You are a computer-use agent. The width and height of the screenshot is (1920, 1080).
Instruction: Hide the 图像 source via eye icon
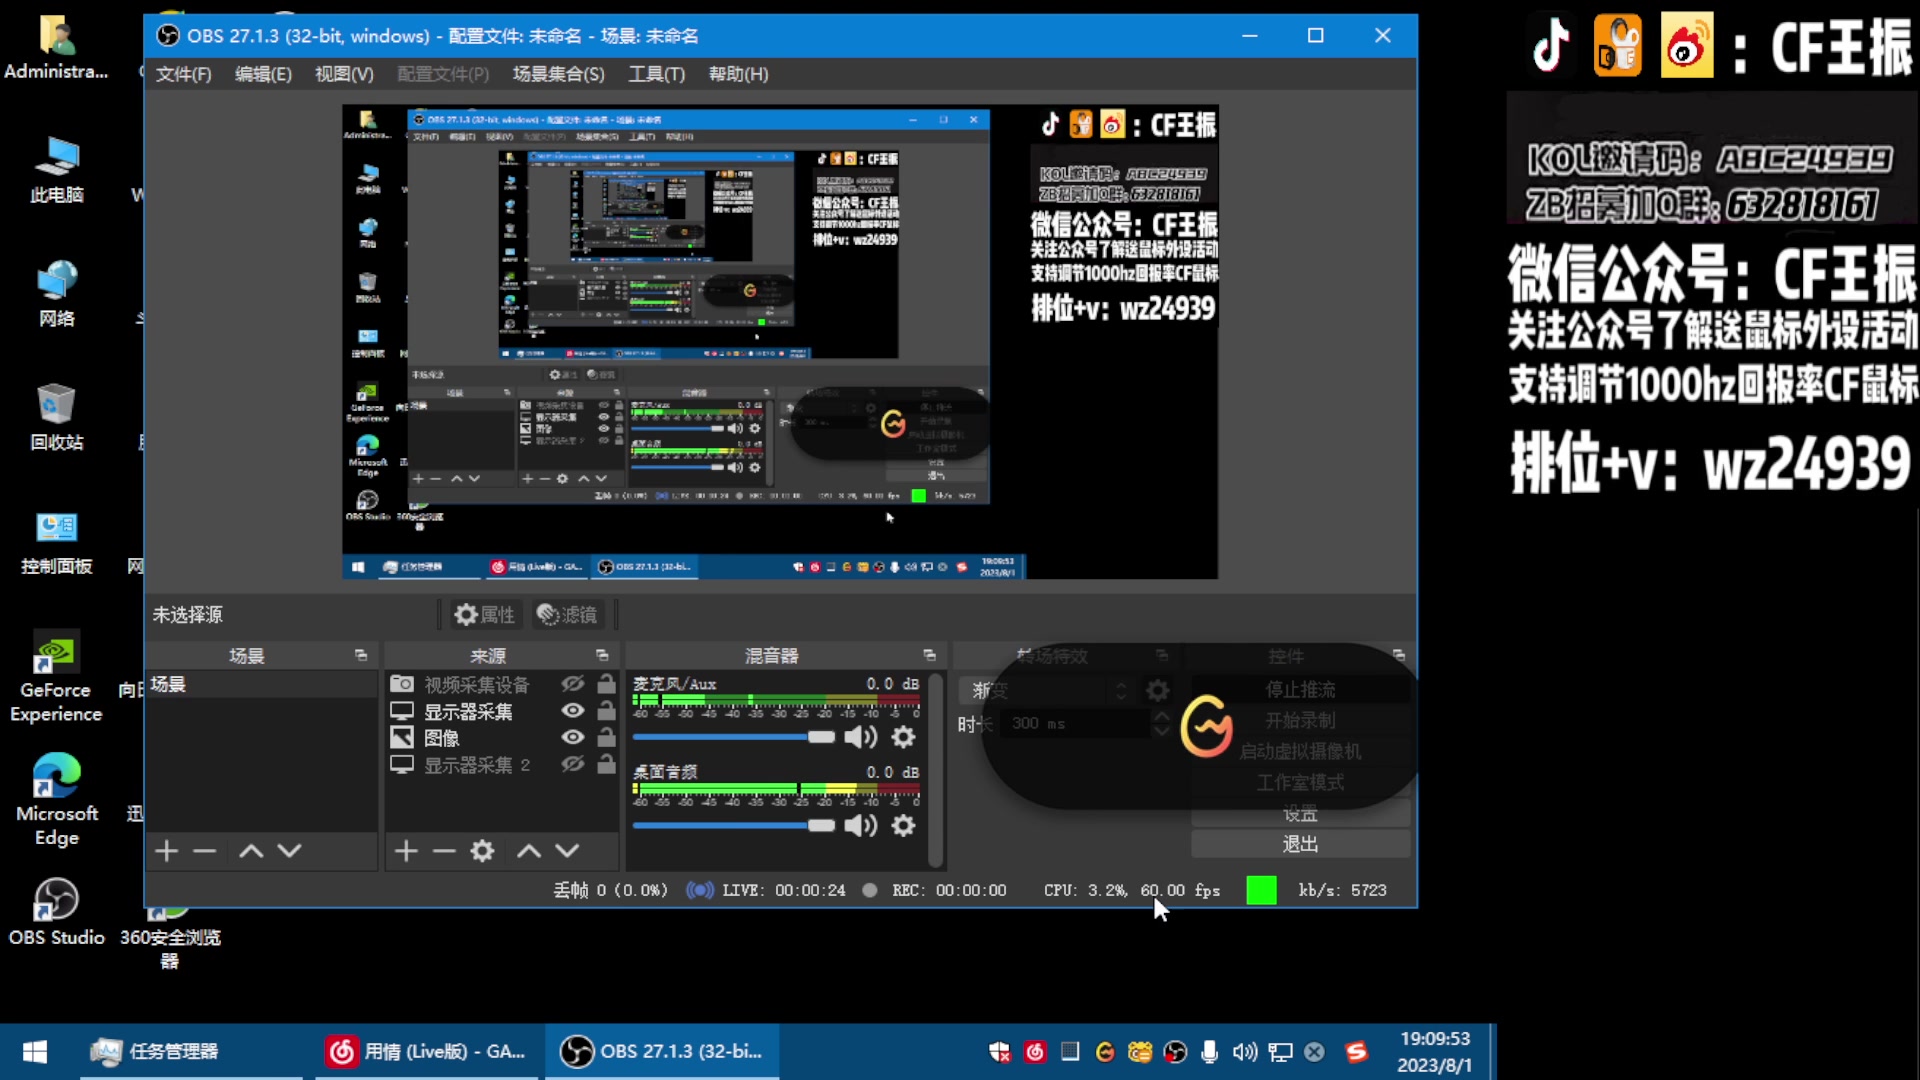572,738
